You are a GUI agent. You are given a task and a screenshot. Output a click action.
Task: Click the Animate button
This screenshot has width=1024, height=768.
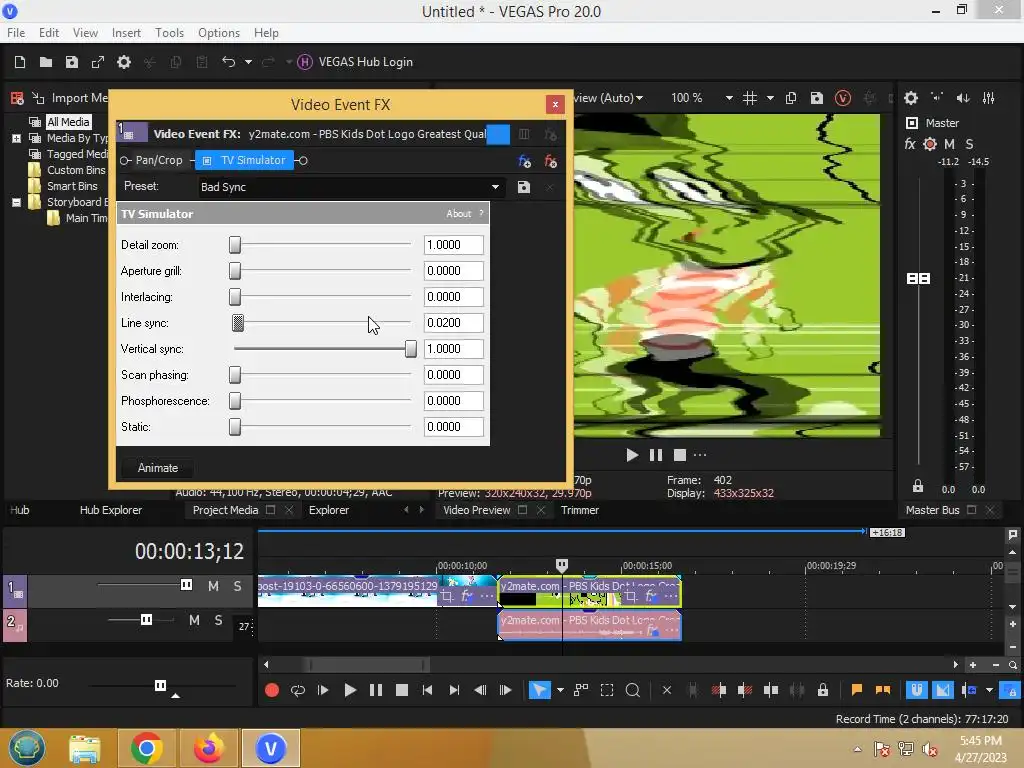click(x=157, y=468)
